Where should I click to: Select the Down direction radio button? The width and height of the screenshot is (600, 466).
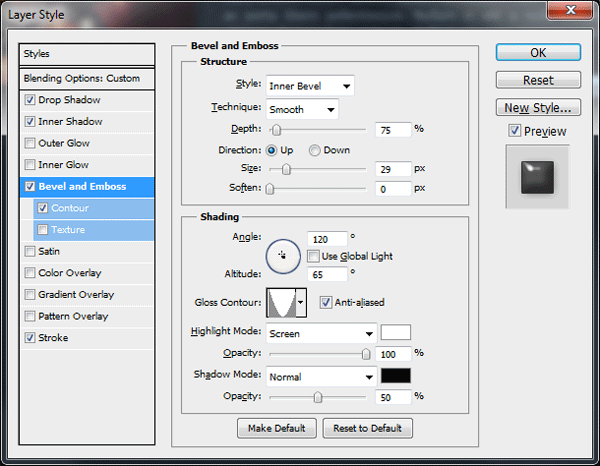pyautogui.click(x=315, y=150)
